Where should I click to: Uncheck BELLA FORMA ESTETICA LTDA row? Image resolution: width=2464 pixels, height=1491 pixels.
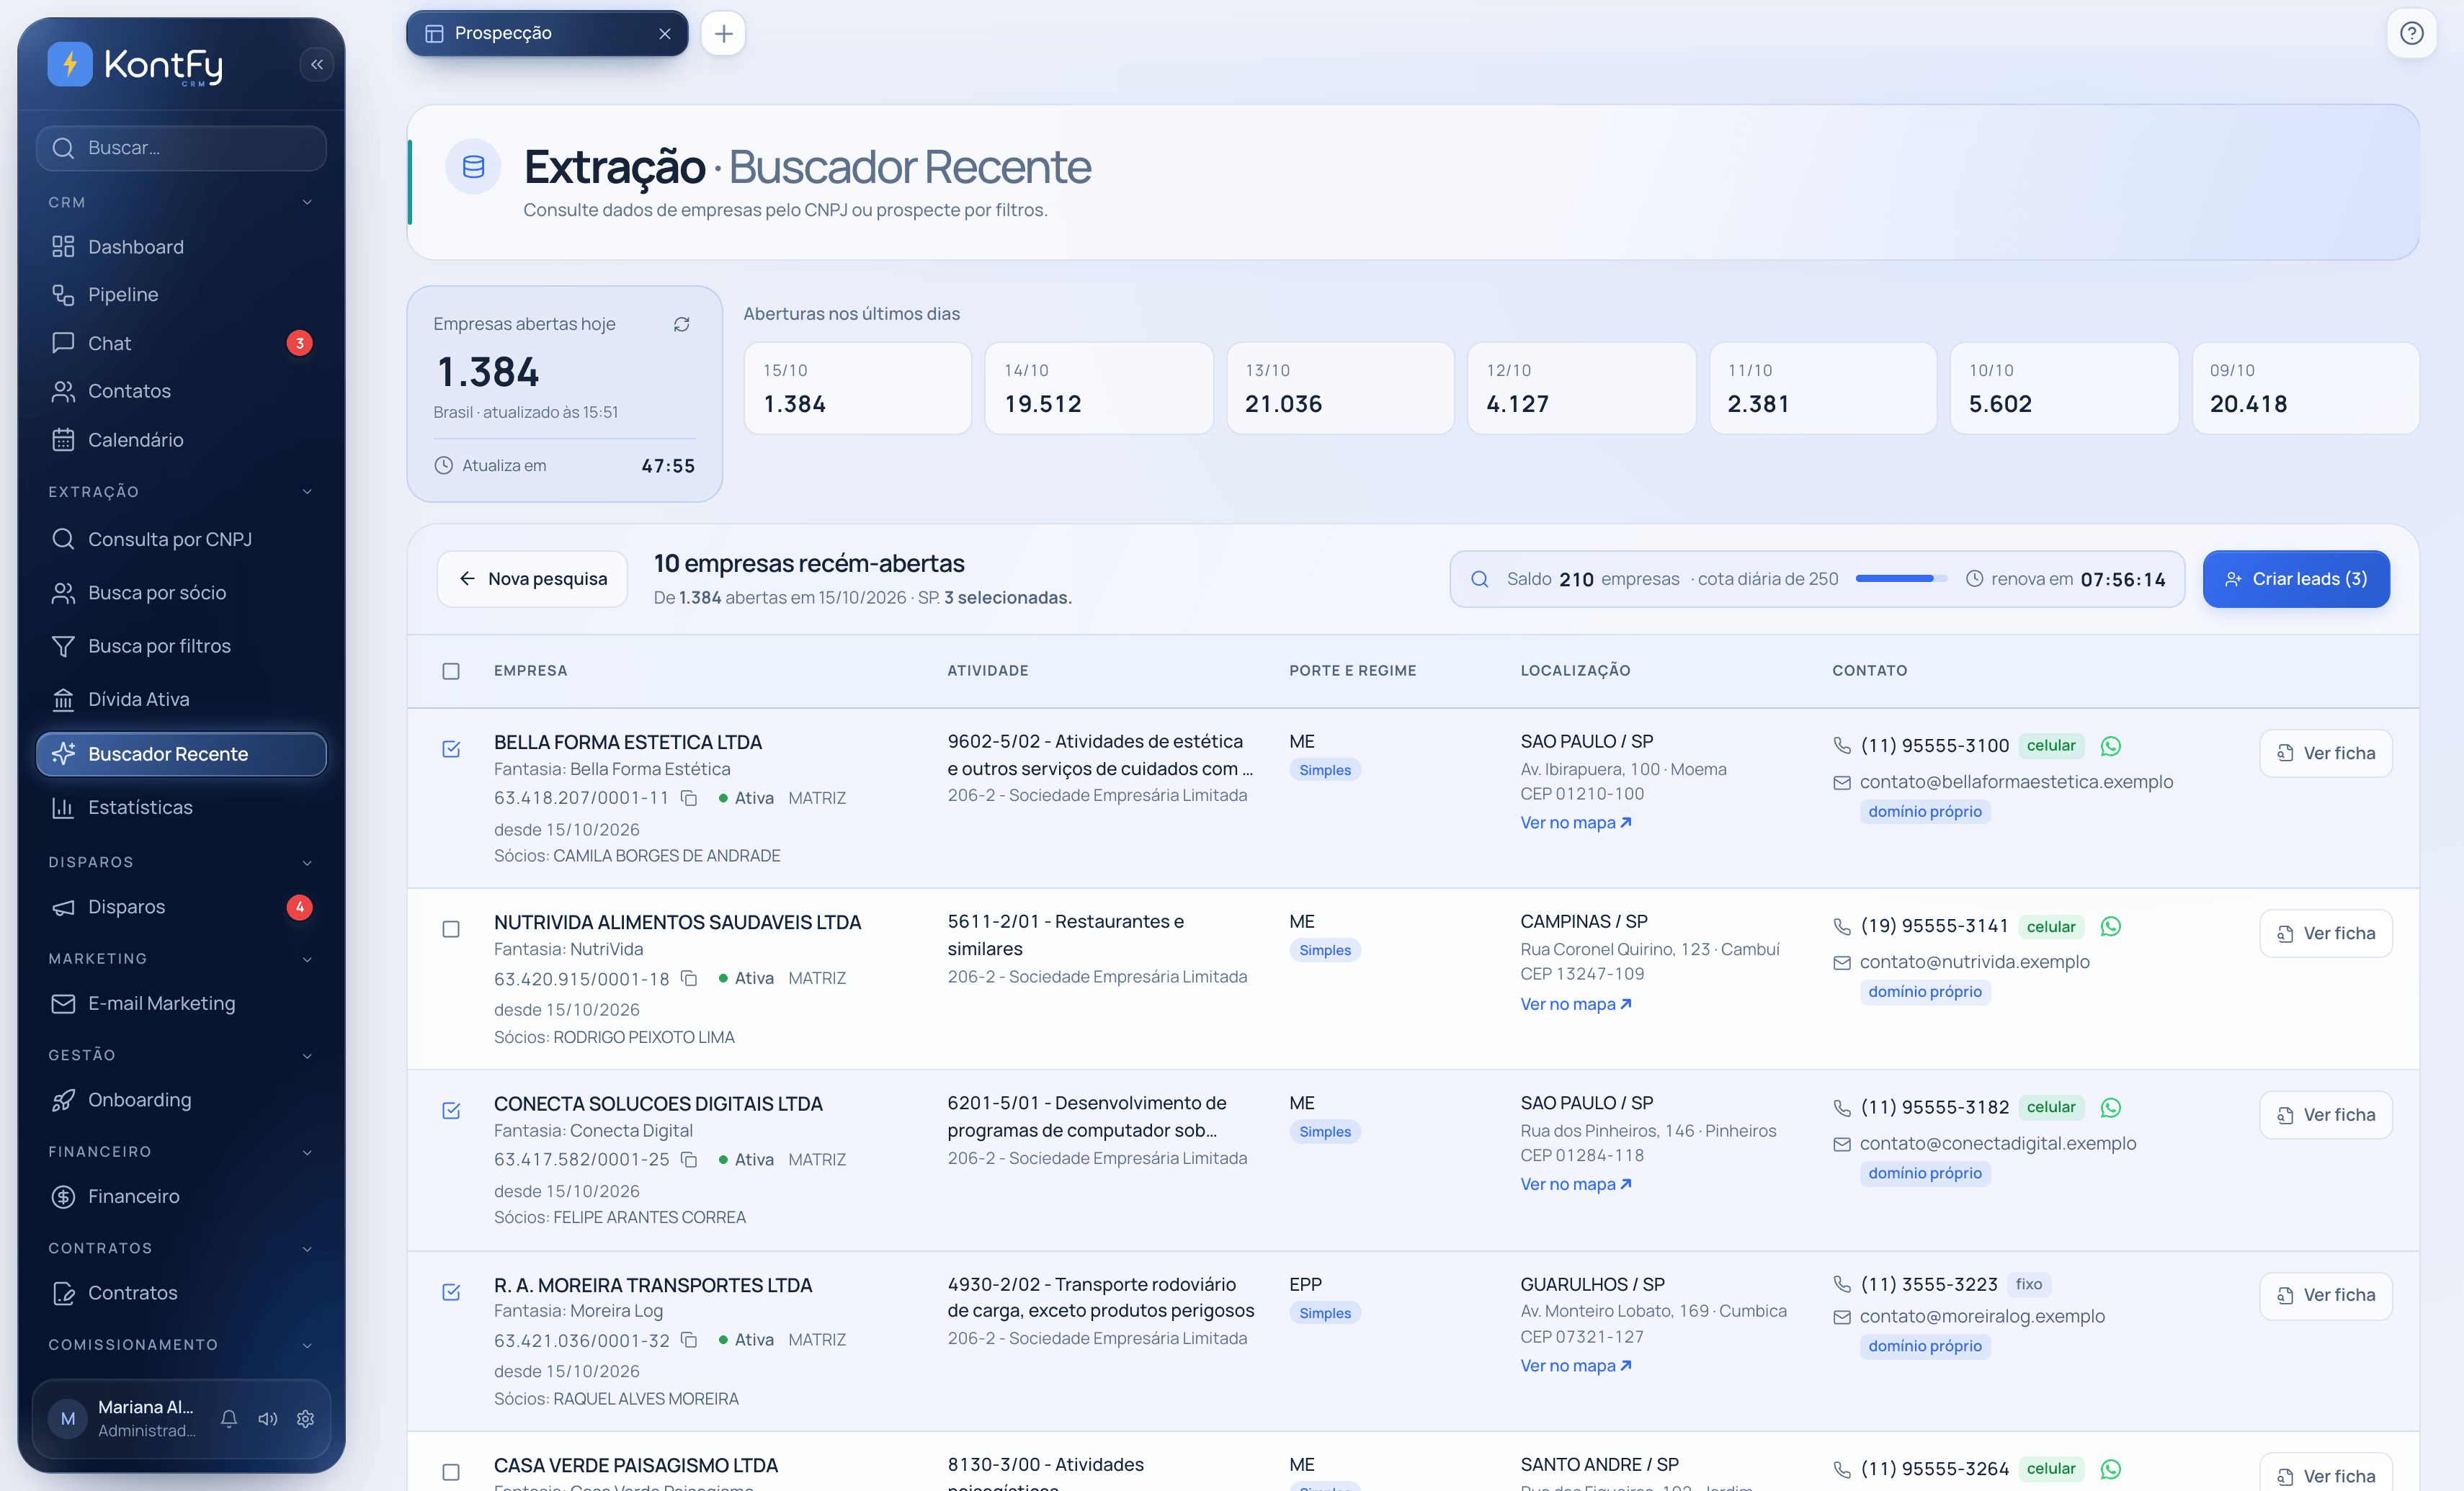pos(451,749)
